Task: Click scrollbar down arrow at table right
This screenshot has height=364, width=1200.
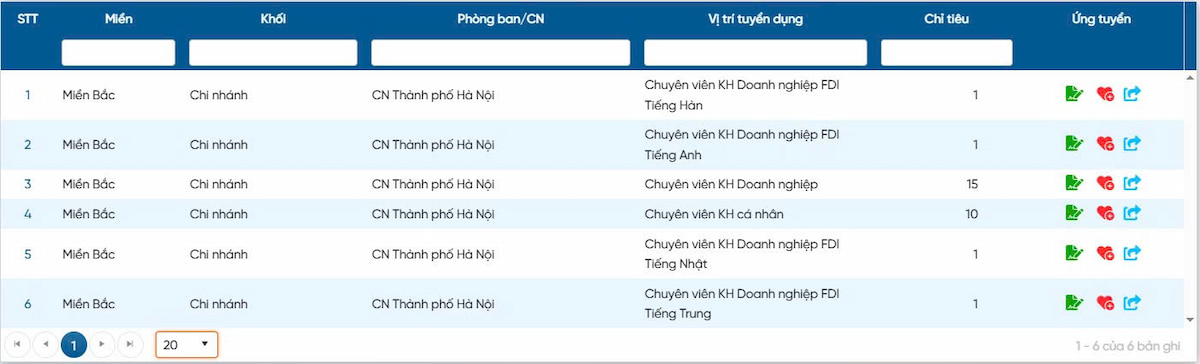Action: coord(1190,319)
